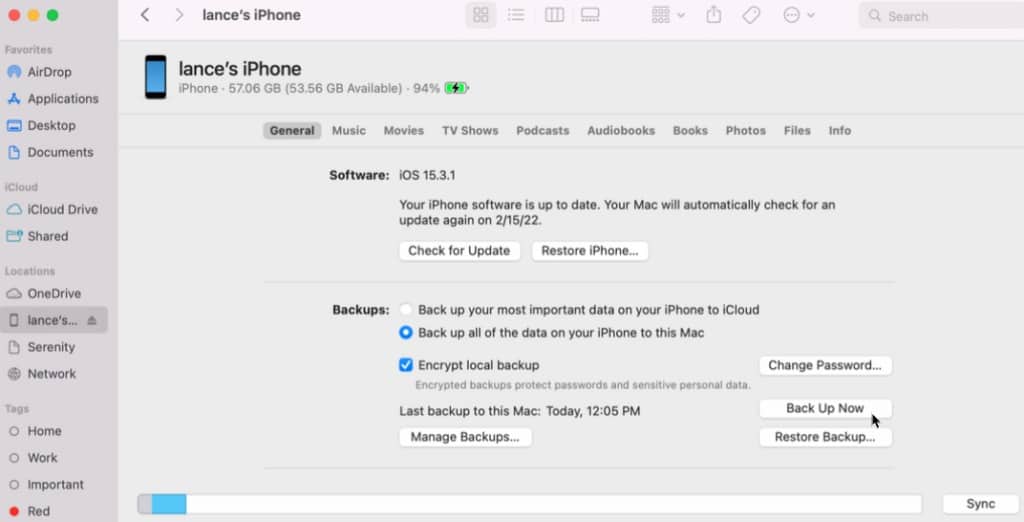
Task: Click the Edit Tags icon
Action: point(751,15)
